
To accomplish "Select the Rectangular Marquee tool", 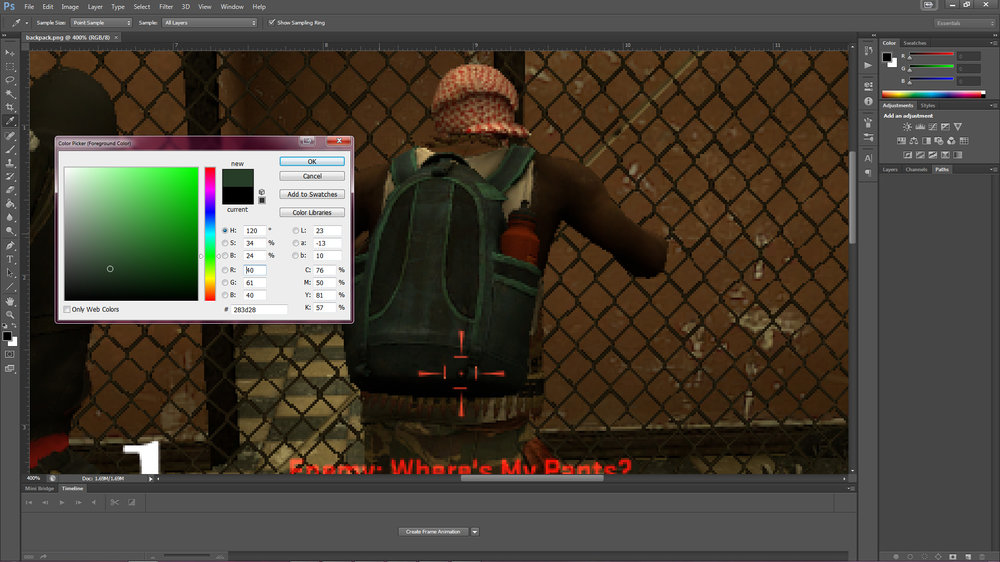I will tap(10, 66).
